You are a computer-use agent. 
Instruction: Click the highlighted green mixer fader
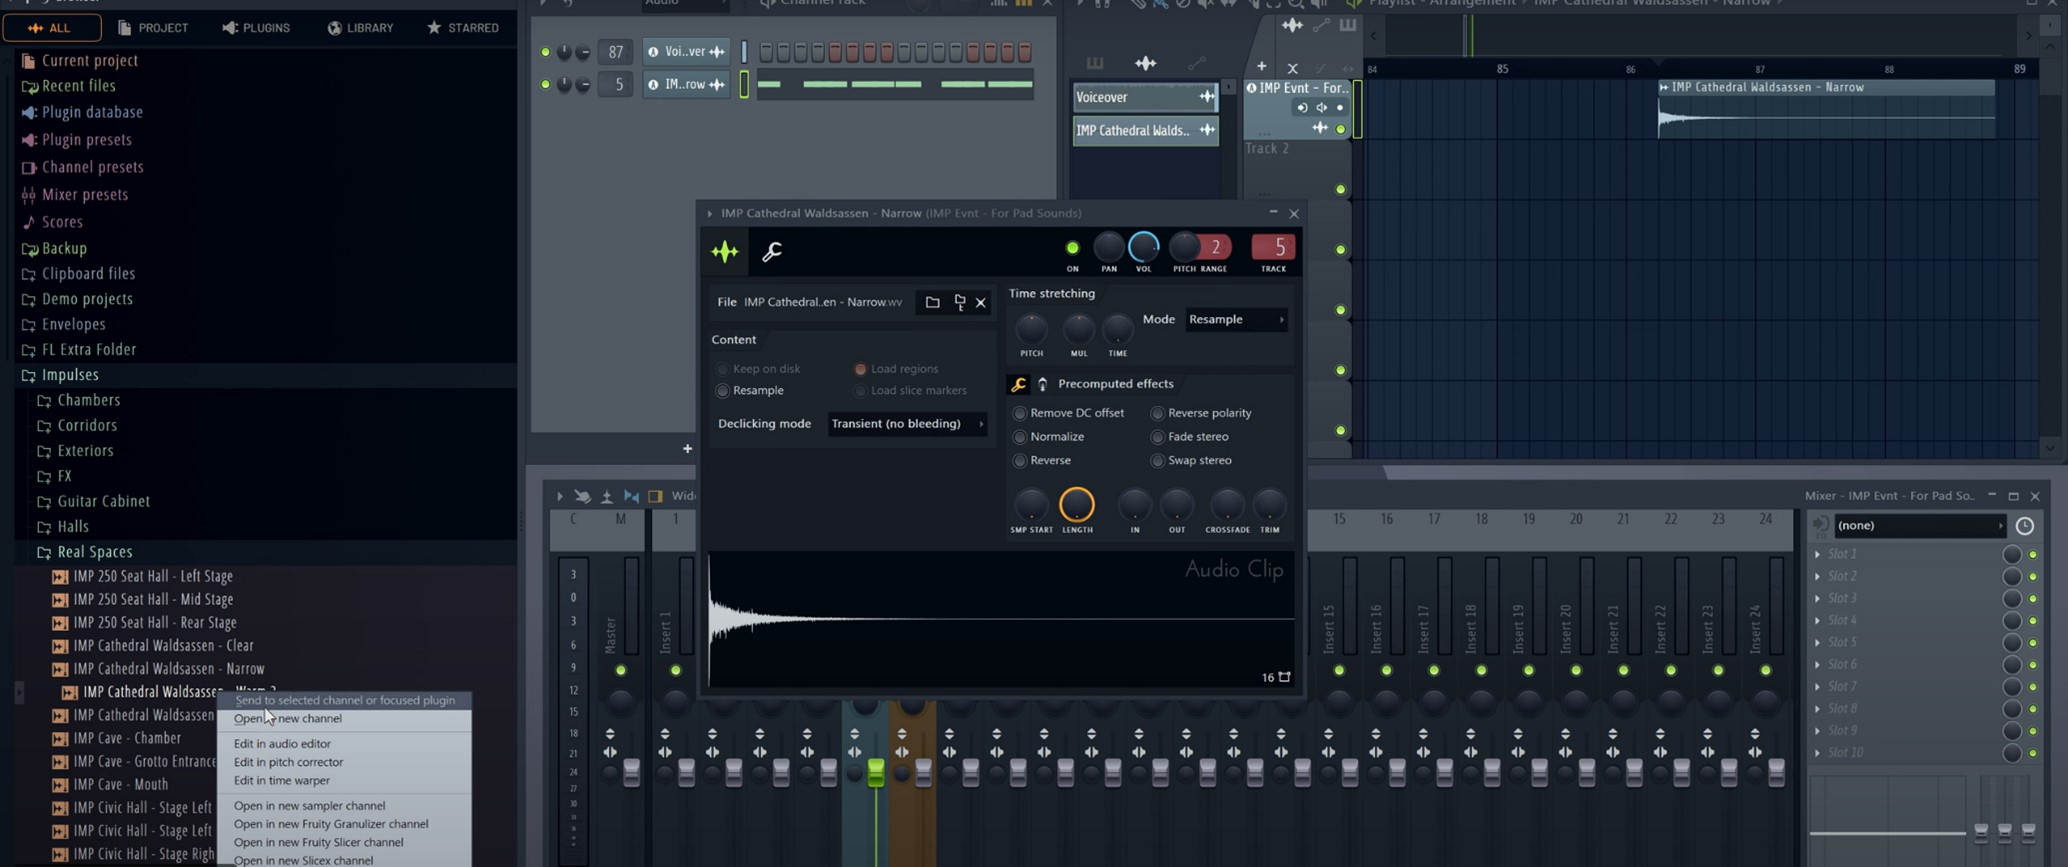[x=876, y=772]
